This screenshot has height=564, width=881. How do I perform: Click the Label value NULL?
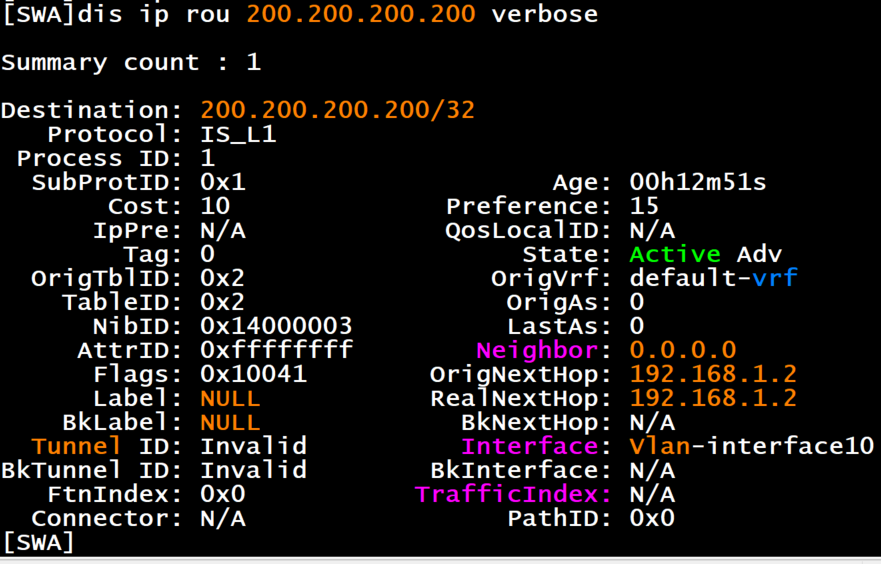pyautogui.click(x=230, y=399)
